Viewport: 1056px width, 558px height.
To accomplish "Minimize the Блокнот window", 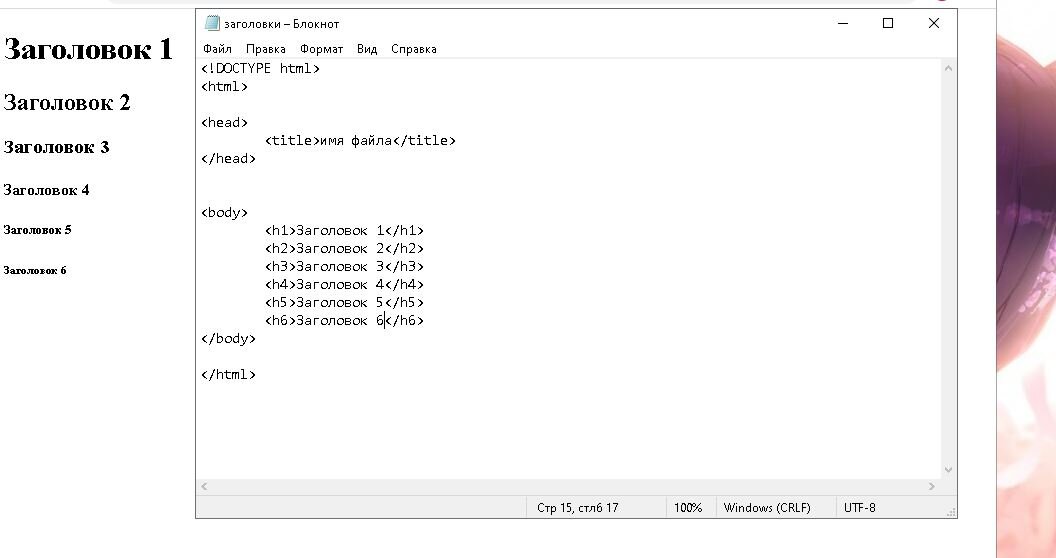I will pyautogui.click(x=843, y=24).
